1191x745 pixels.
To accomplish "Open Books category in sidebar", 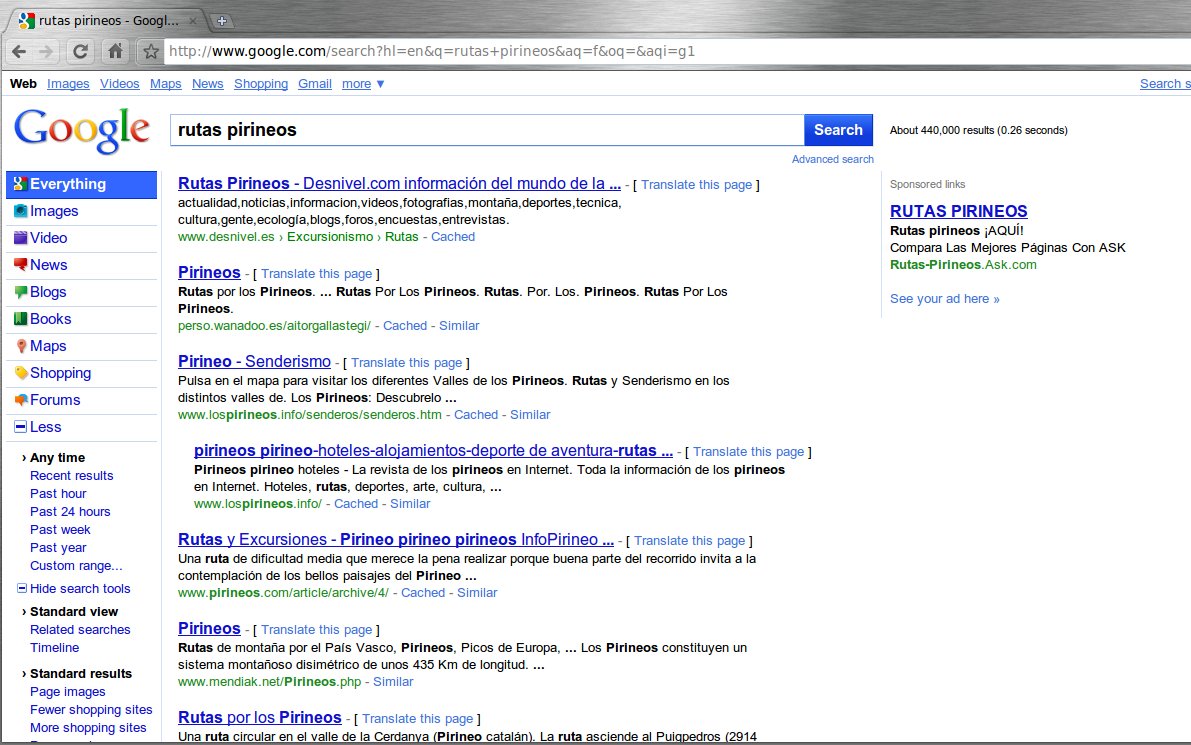I will pyautogui.click(x=50, y=319).
